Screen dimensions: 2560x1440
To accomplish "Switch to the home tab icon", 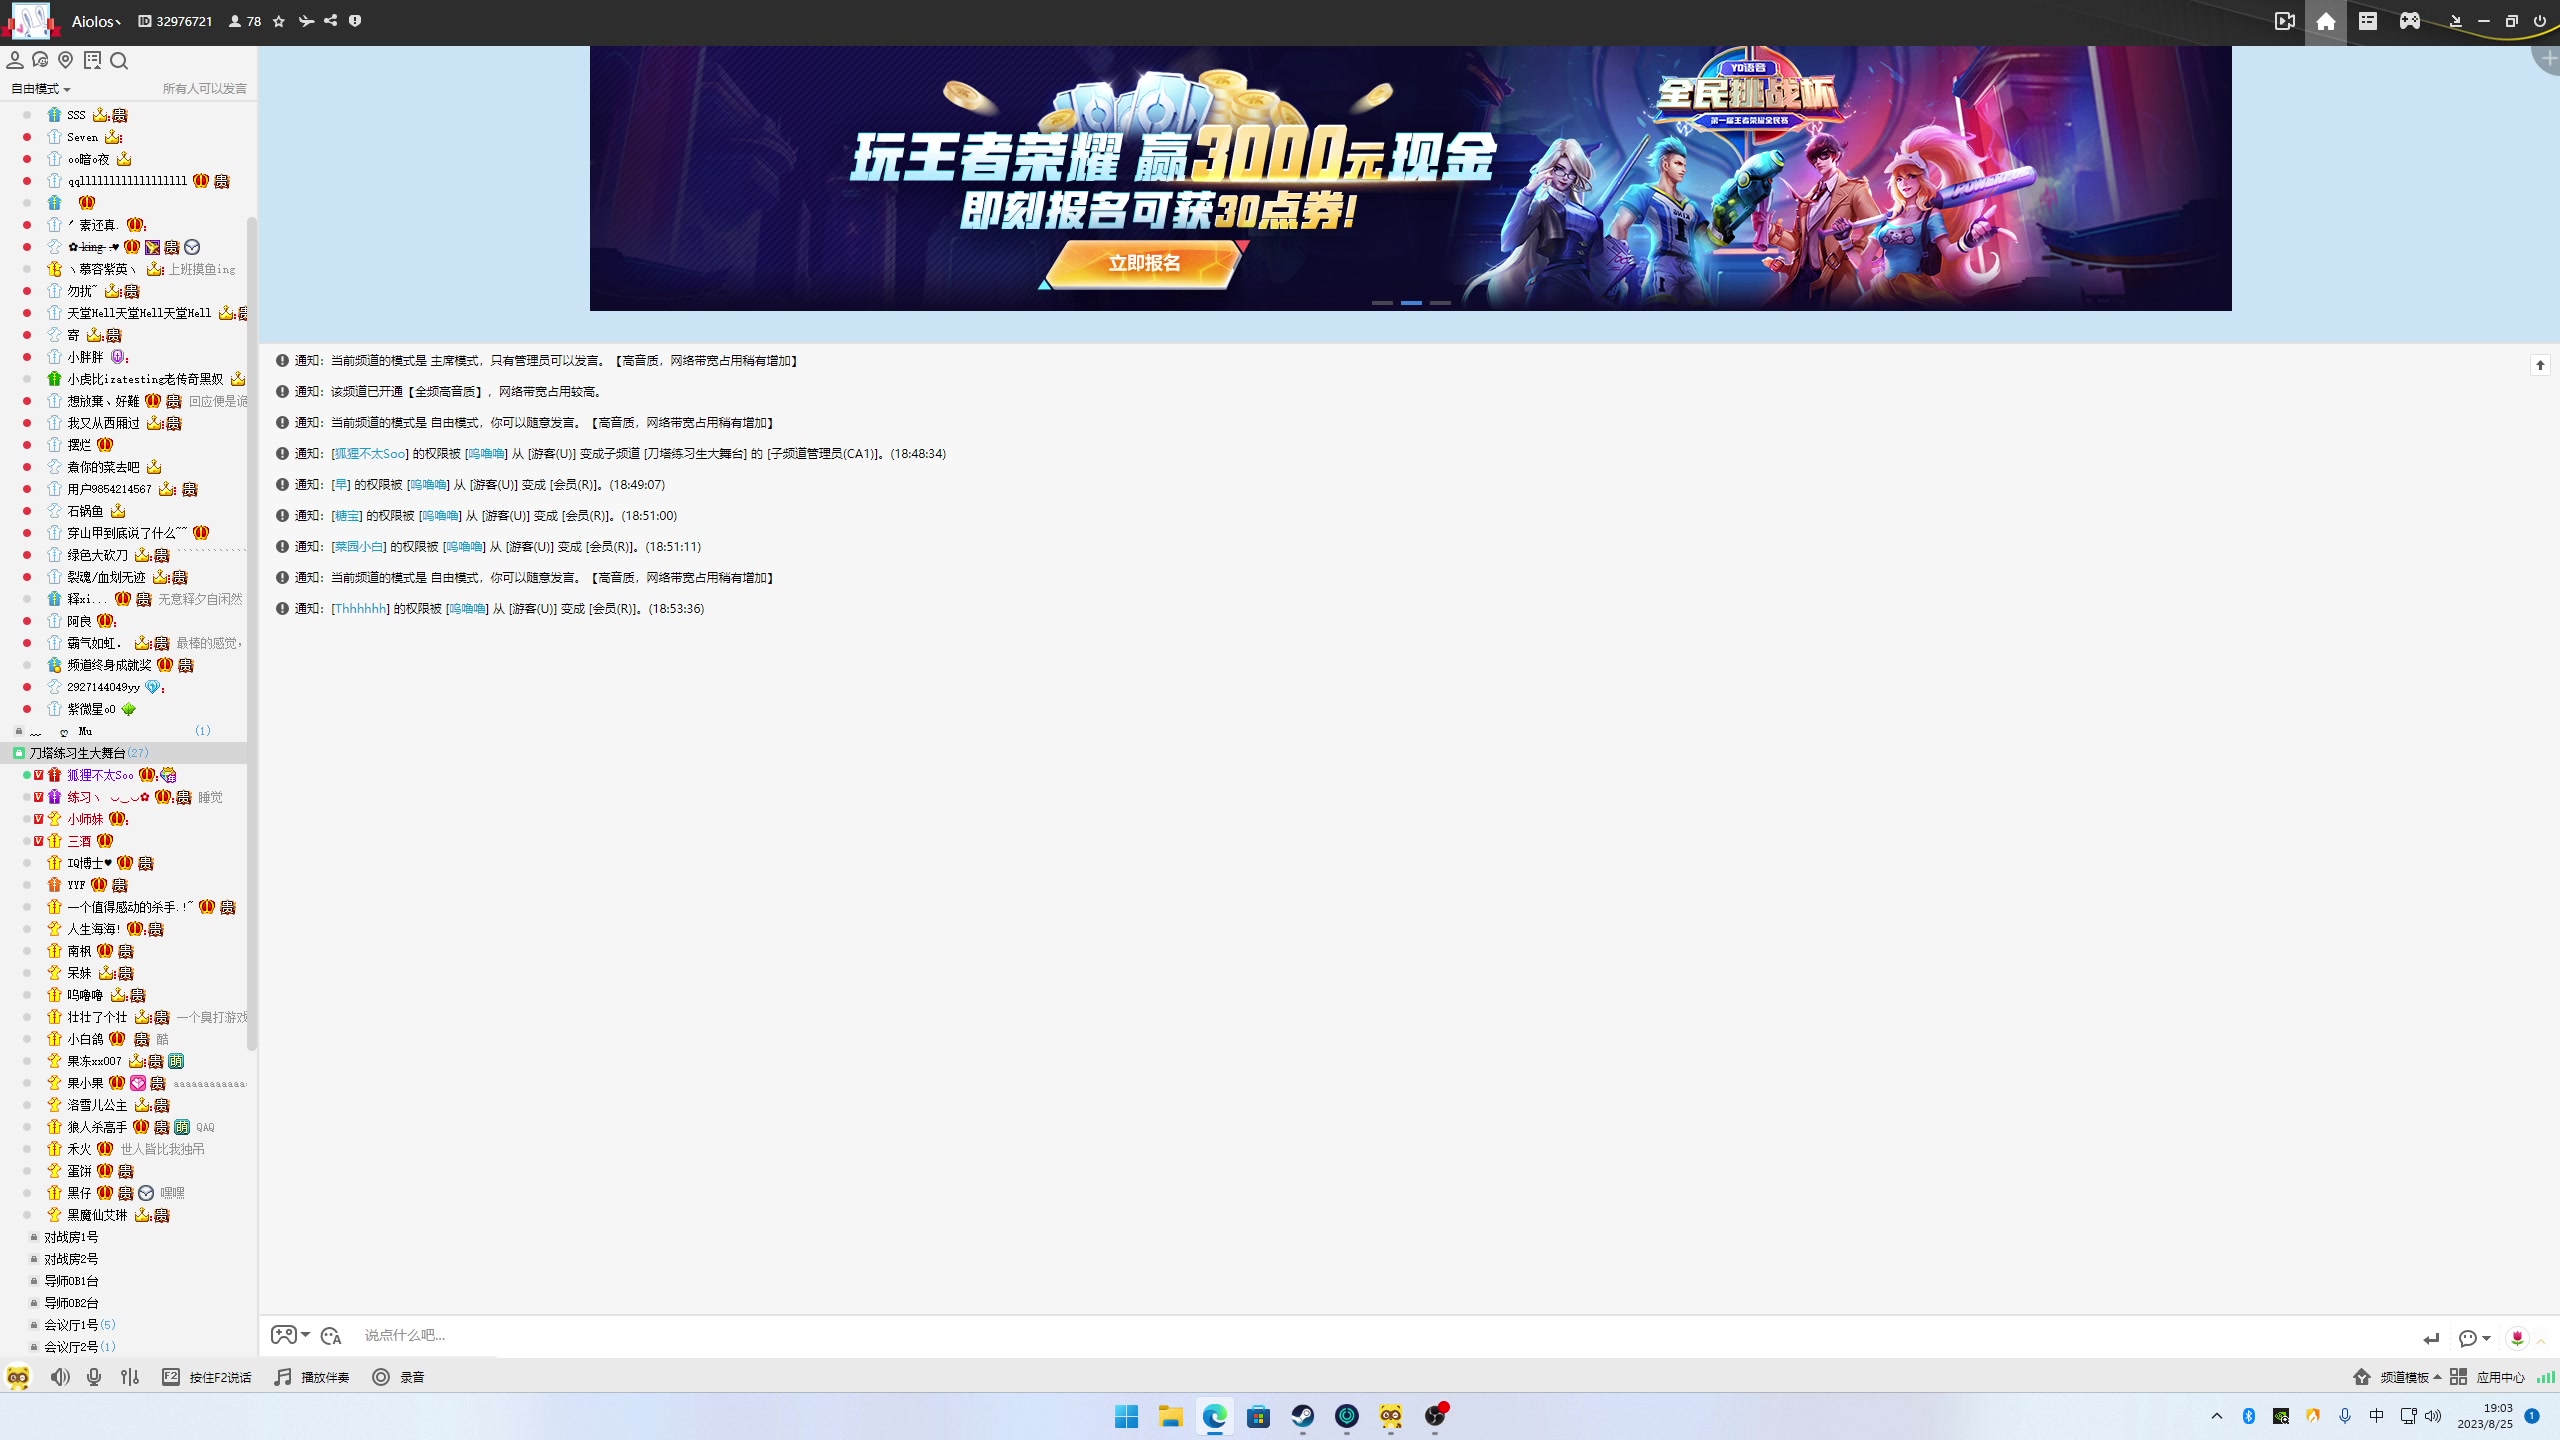I will click(x=2326, y=21).
